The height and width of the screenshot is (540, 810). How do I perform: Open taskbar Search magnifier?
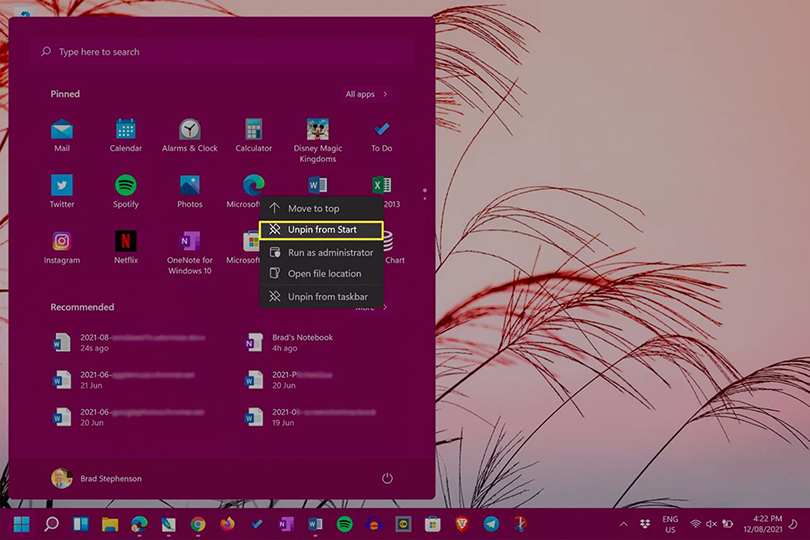[x=51, y=524]
